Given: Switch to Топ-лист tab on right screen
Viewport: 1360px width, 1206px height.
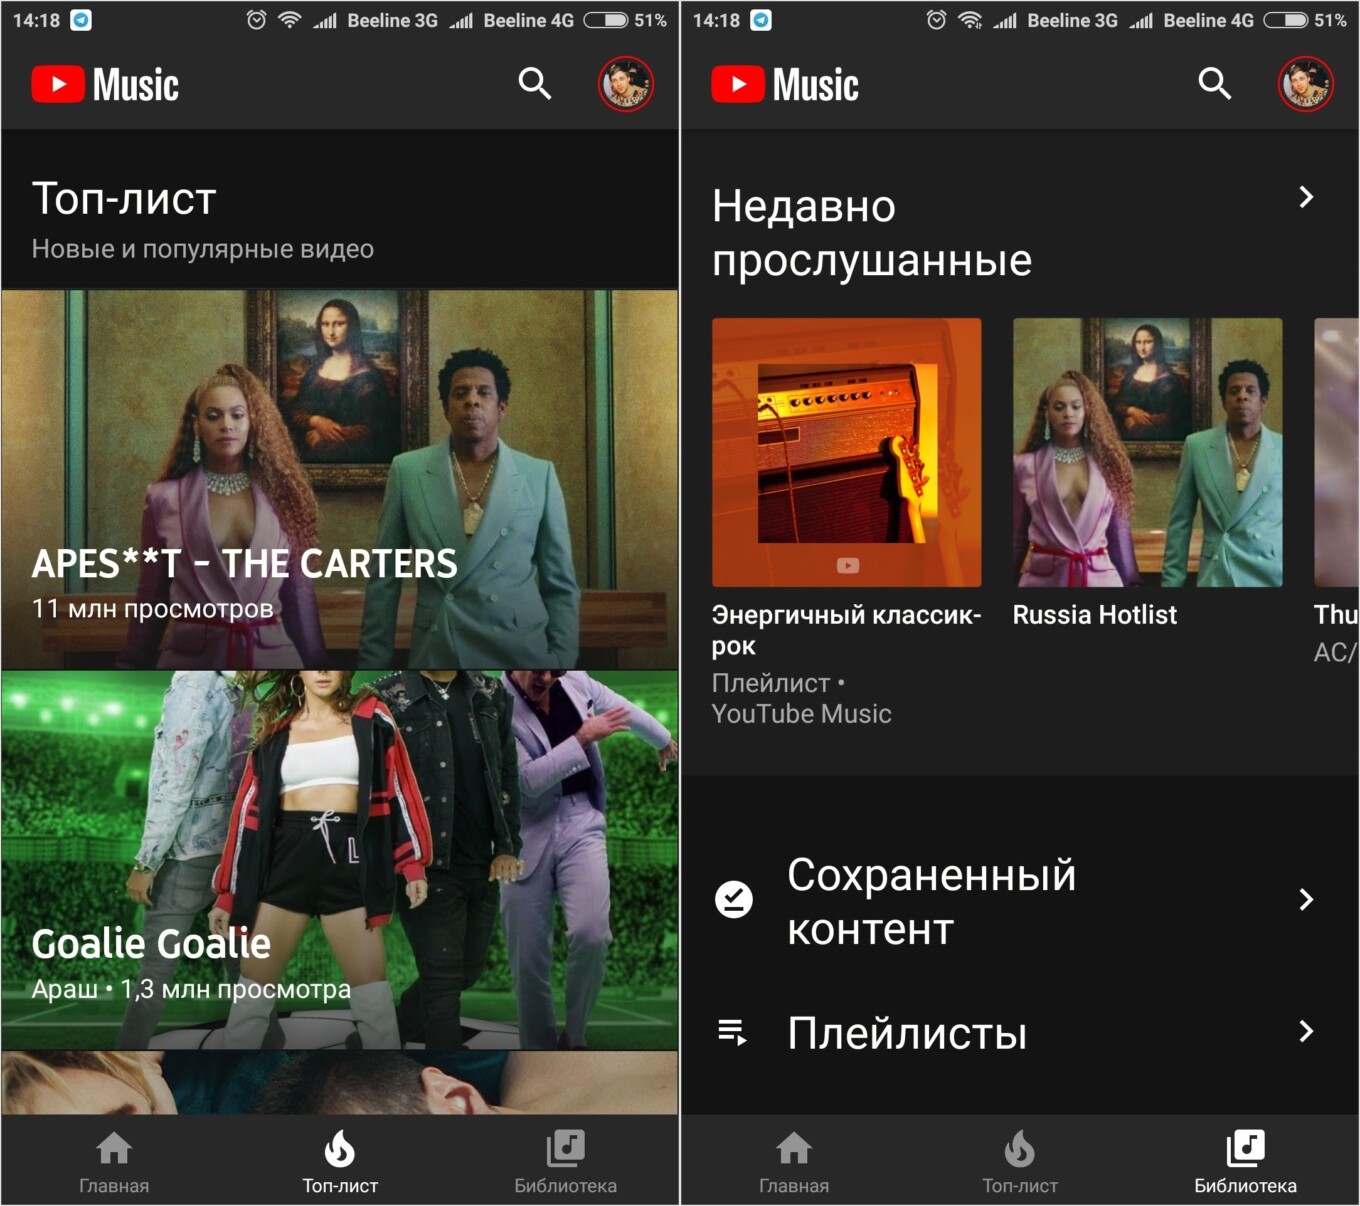Looking at the screenshot, I should click(1020, 1163).
